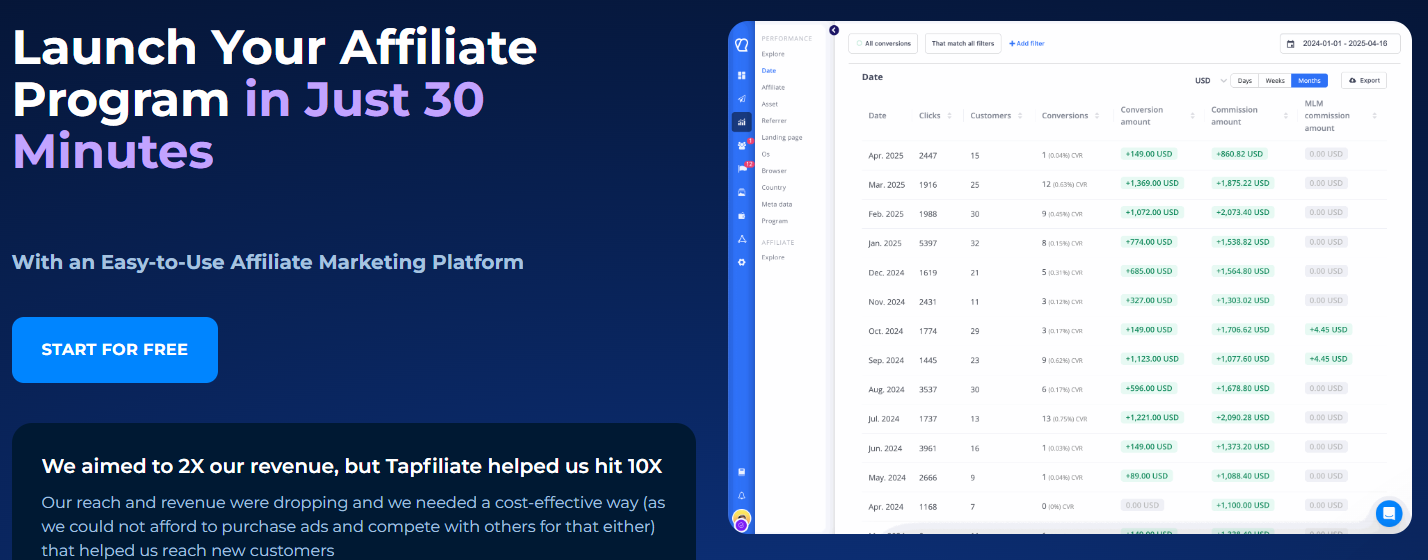Open the chat support bubble icon
The width and height of the screenshot is (1428, 560).
[x=1388, y=513]
